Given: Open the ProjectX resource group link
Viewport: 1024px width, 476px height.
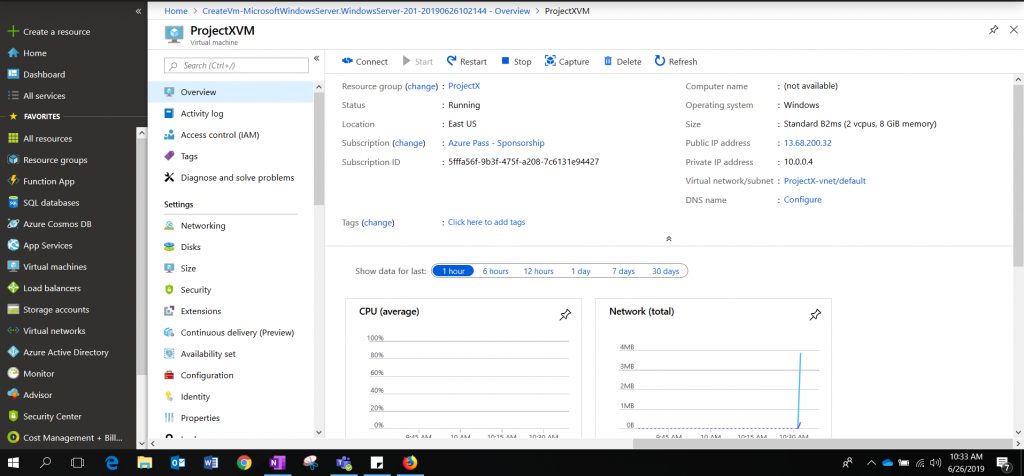Looking at the screenshot, I should point(464,86).
